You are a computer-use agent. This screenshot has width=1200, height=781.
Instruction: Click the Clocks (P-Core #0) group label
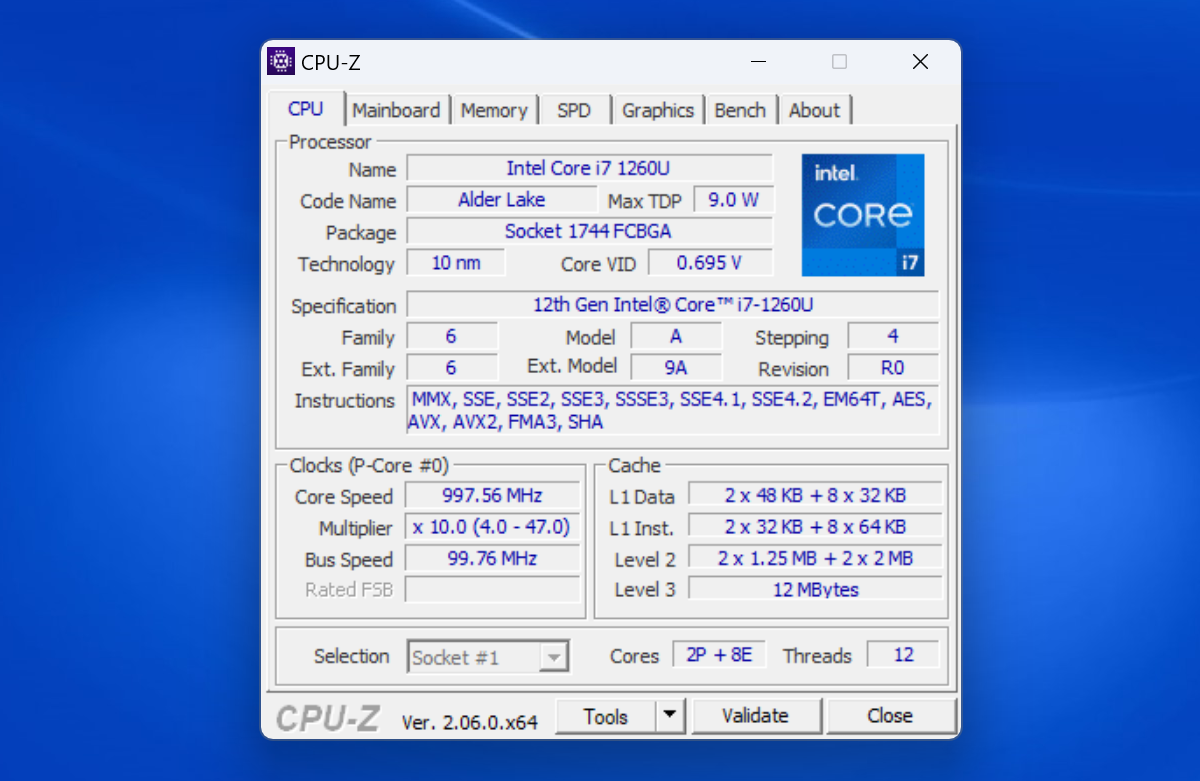[369, 466]
